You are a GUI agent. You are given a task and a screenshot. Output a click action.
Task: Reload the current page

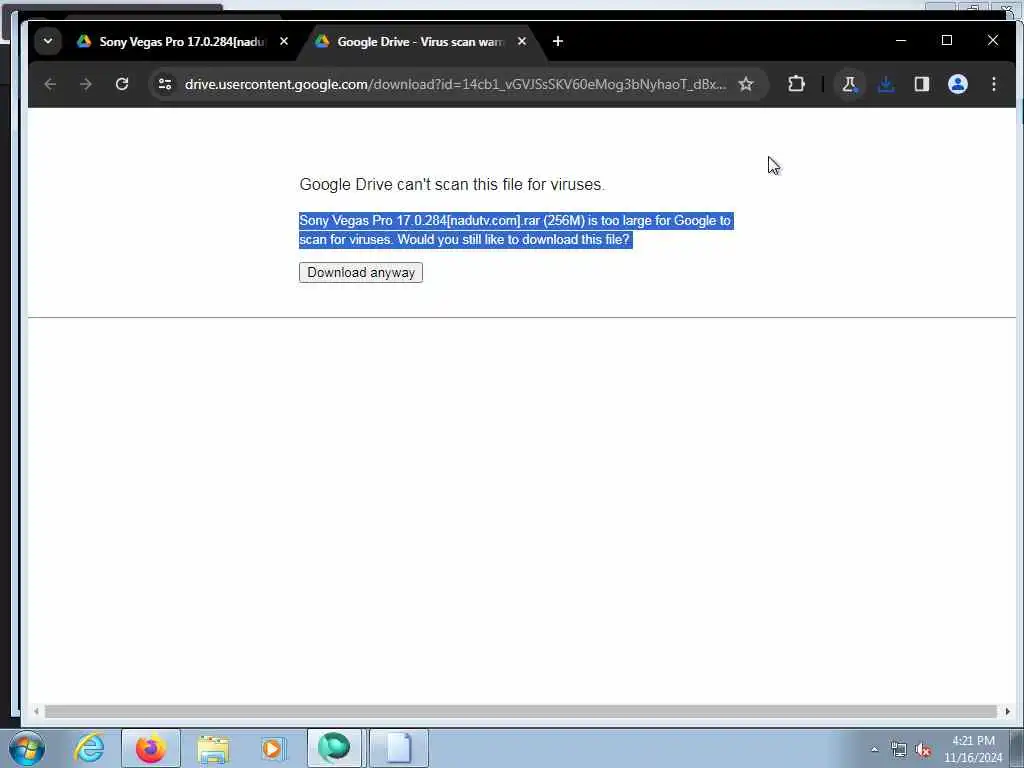tap(121, 84)
